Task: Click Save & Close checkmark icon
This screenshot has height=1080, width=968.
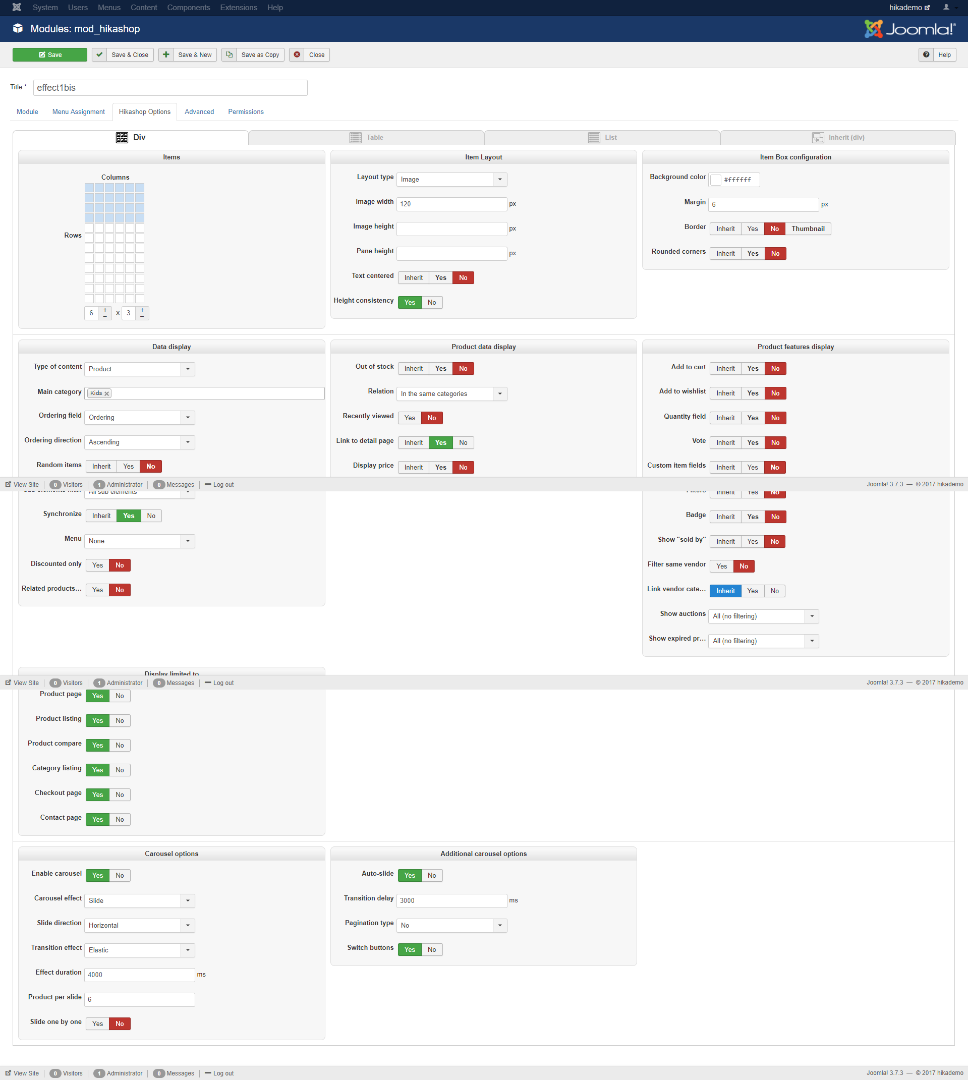Action: (x=99, y=54)
